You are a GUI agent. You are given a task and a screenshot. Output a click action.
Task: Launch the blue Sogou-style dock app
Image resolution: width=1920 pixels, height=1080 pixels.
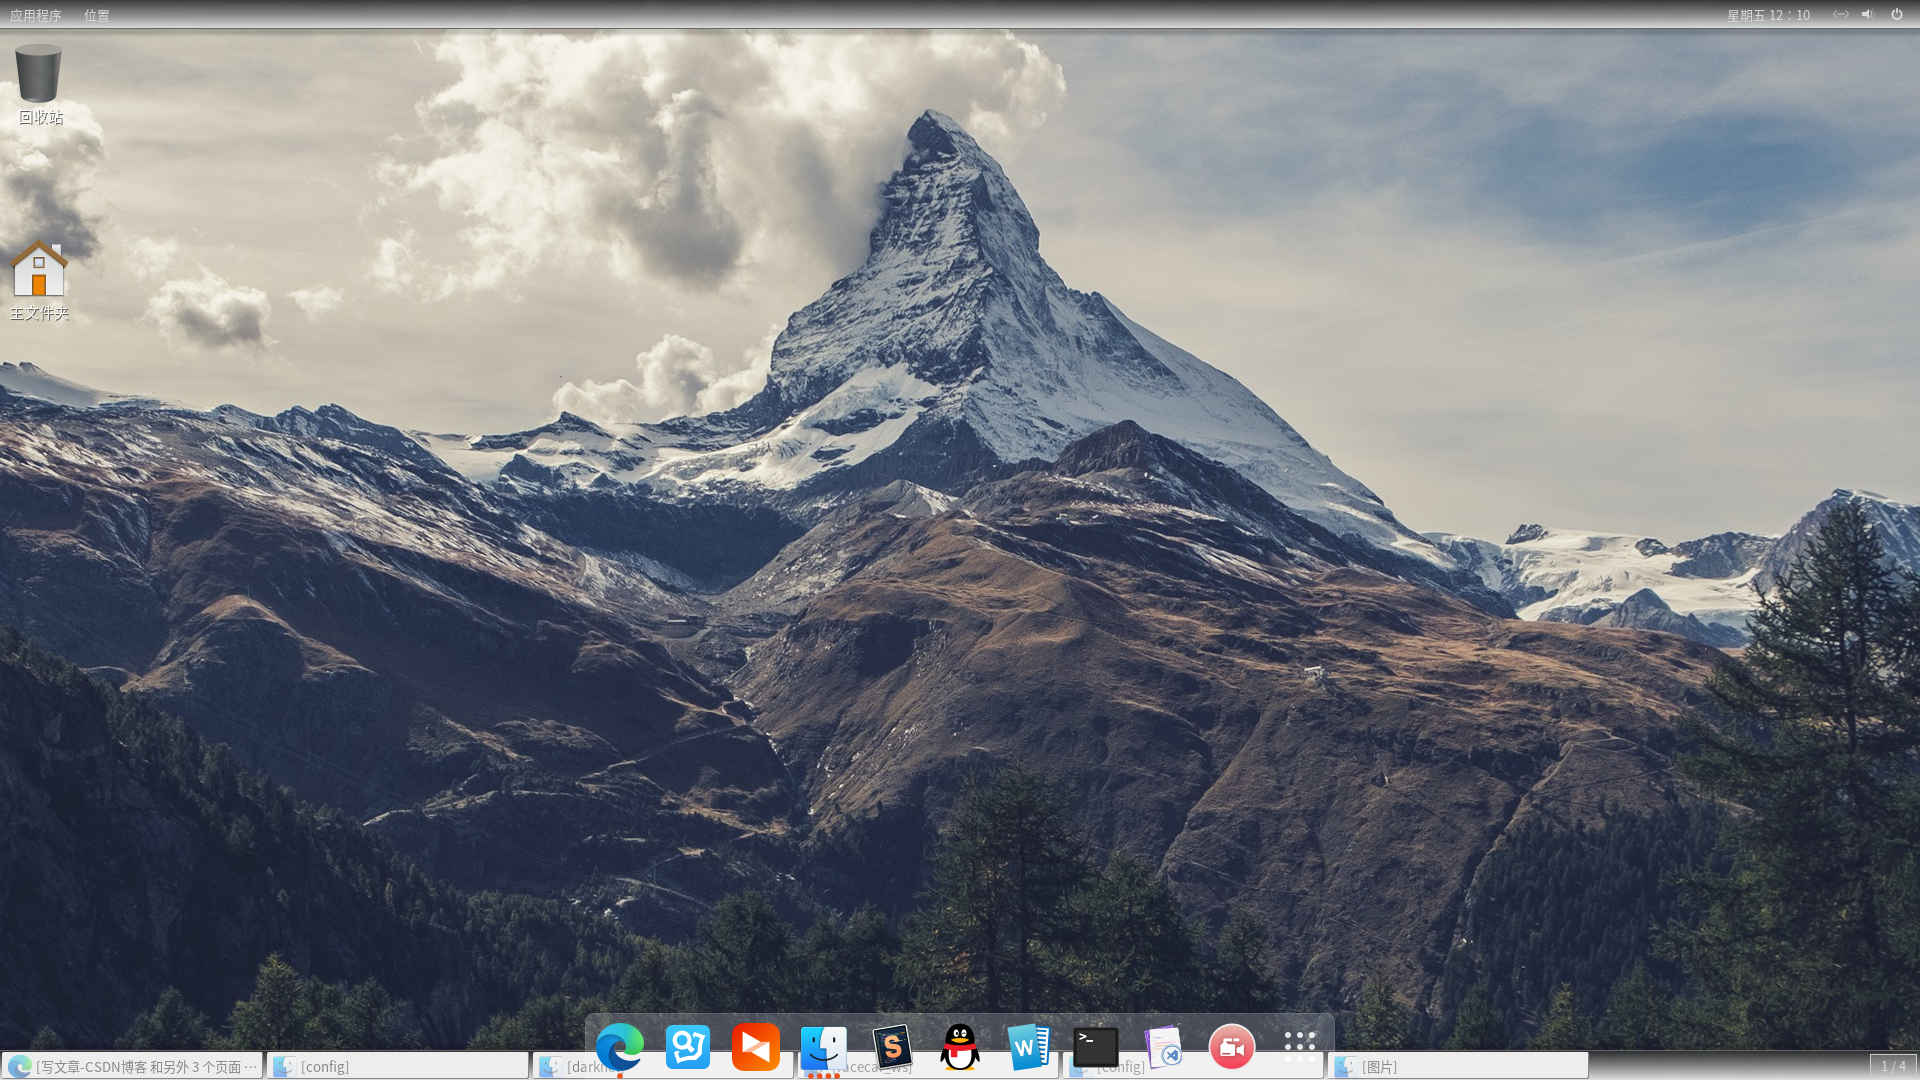(688, 1047)
